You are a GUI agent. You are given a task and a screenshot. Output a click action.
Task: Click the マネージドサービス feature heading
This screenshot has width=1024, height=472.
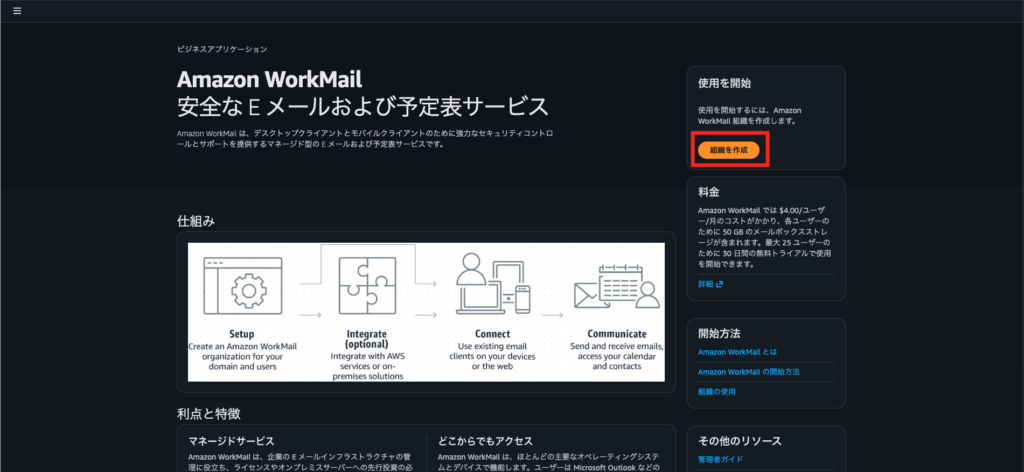coord(231,441)
